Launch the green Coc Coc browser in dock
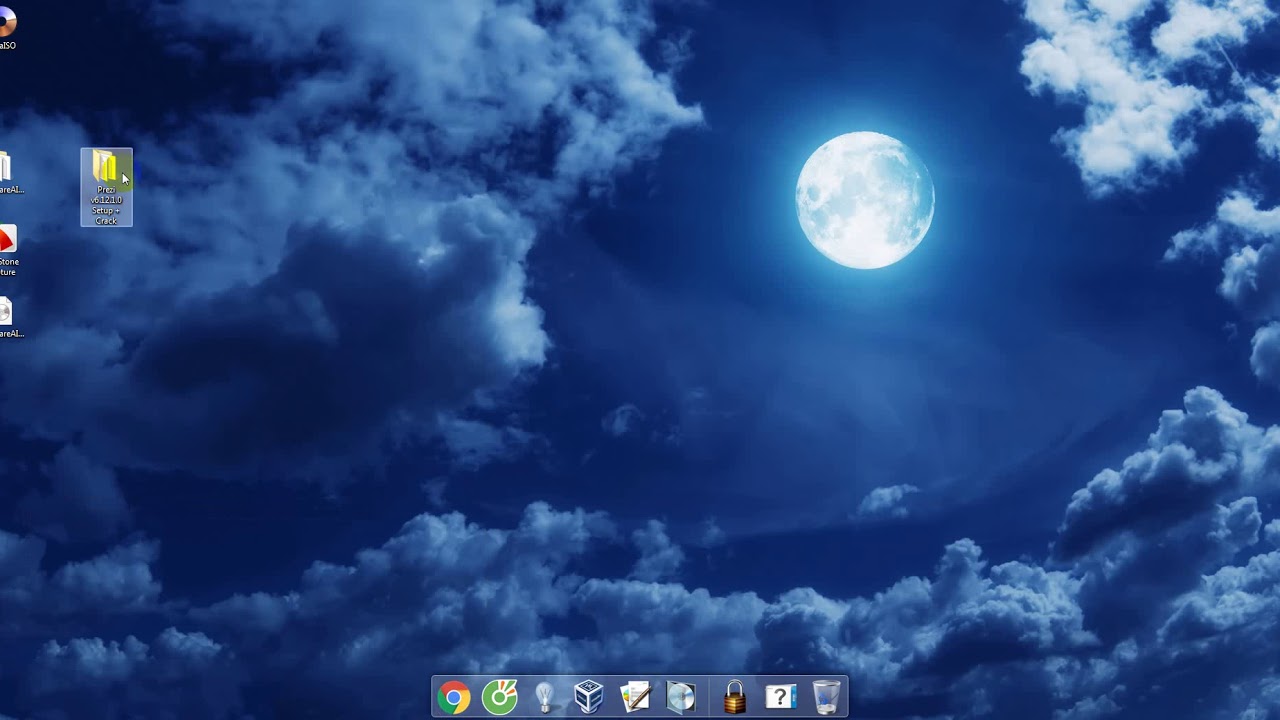Image resolution: width=1280 pixels, height=720 pixels. 499,697
